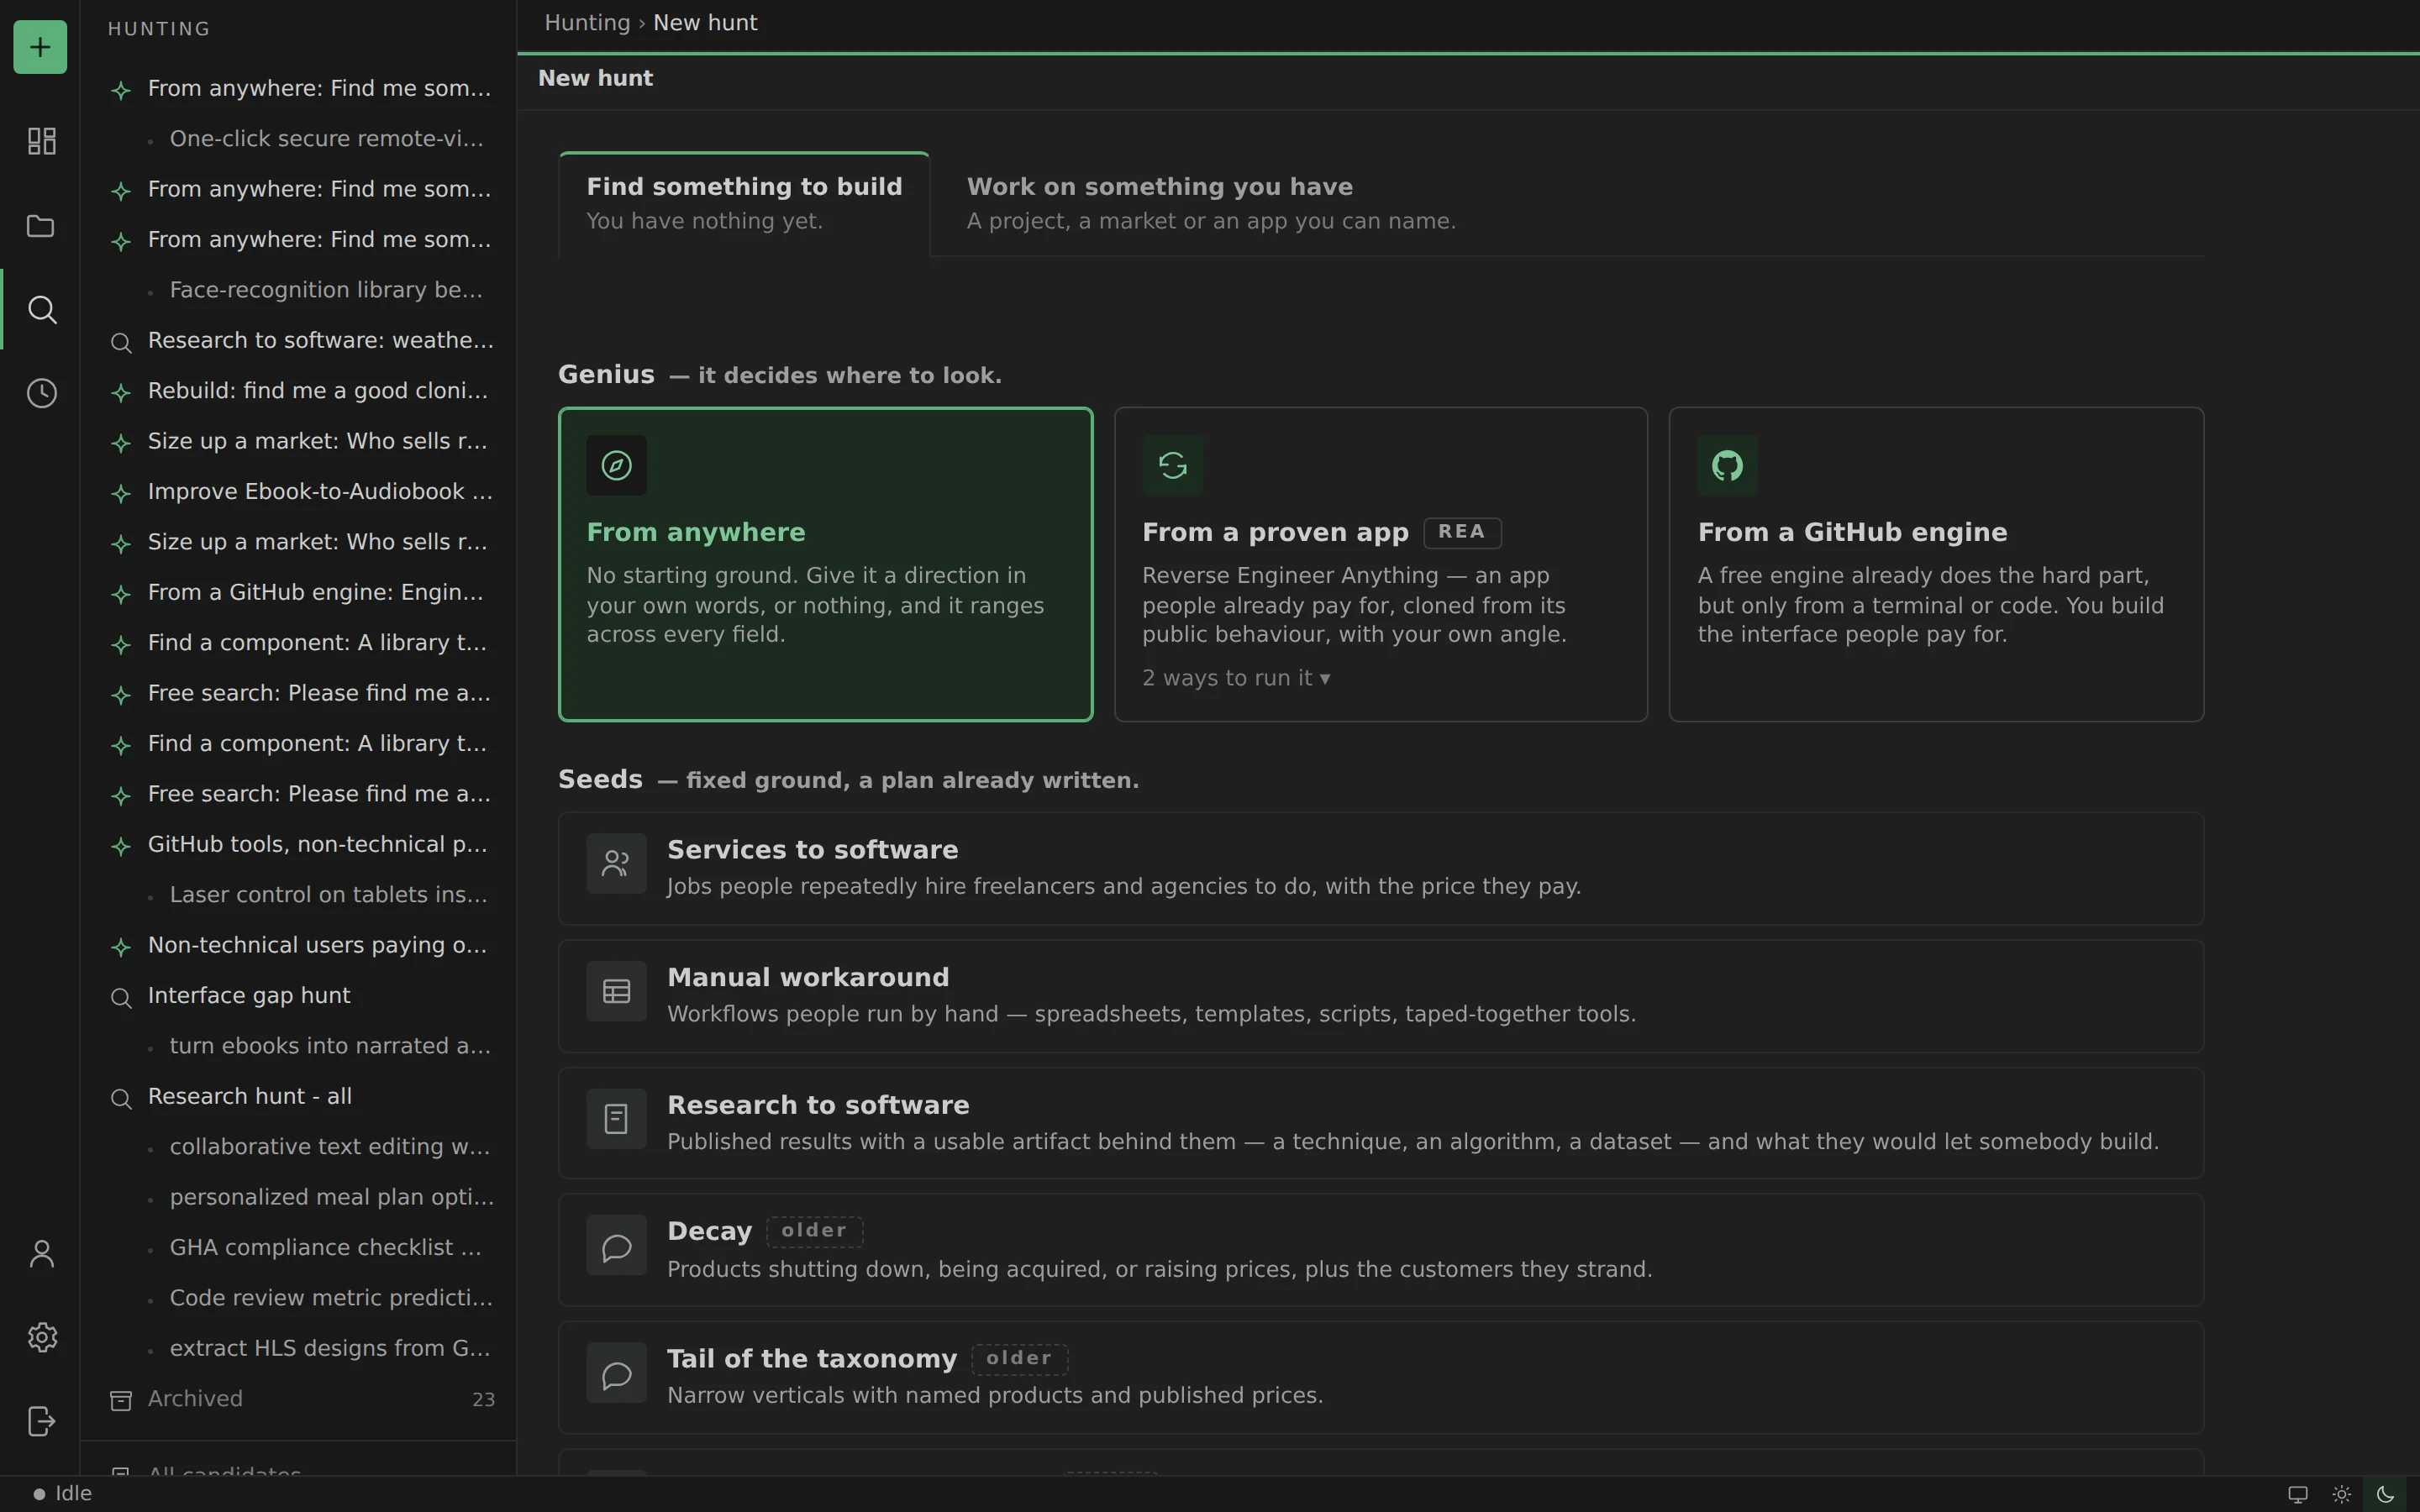Click the document icon for Research to software
Image resolution: width=2420 pixels, height=1512 pixels.
pos(616,1118)
